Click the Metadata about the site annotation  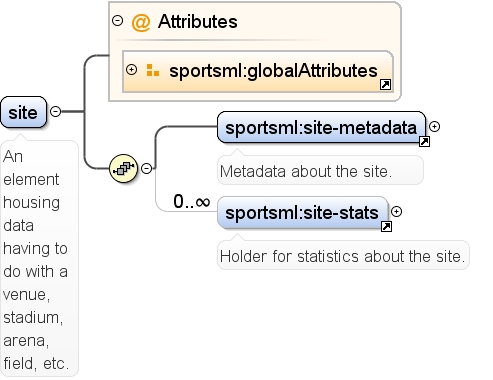306,172
